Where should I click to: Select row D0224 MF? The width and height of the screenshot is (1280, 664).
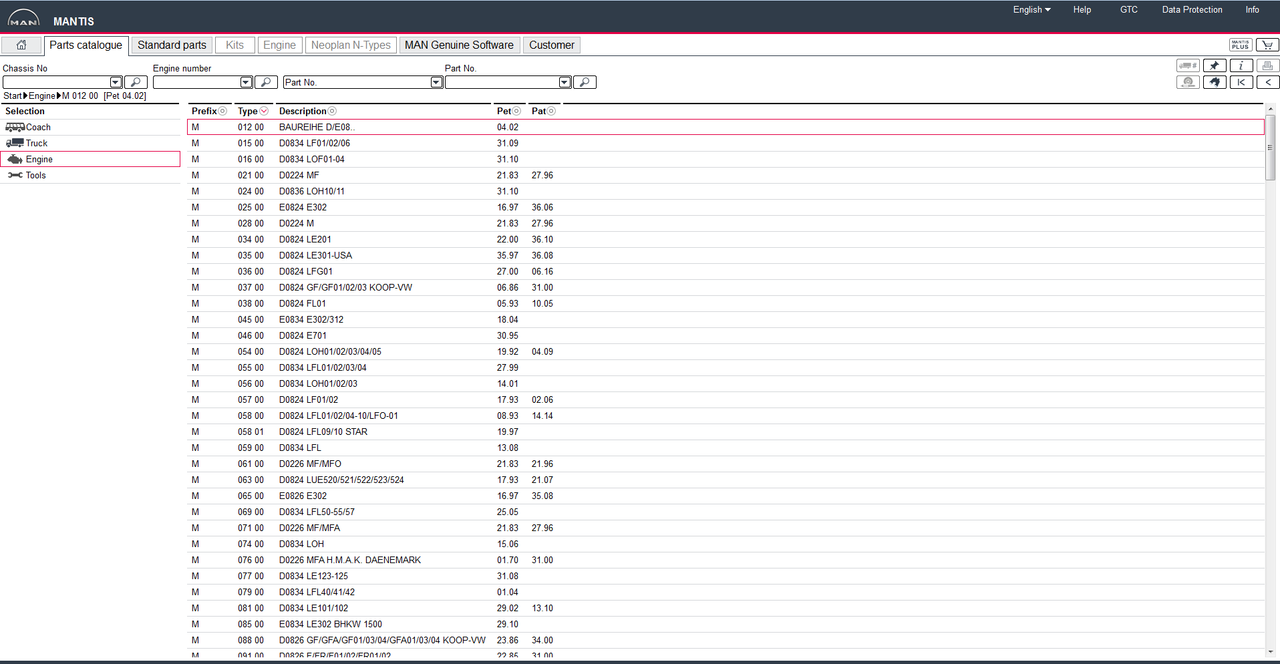(x=726, y=175)
